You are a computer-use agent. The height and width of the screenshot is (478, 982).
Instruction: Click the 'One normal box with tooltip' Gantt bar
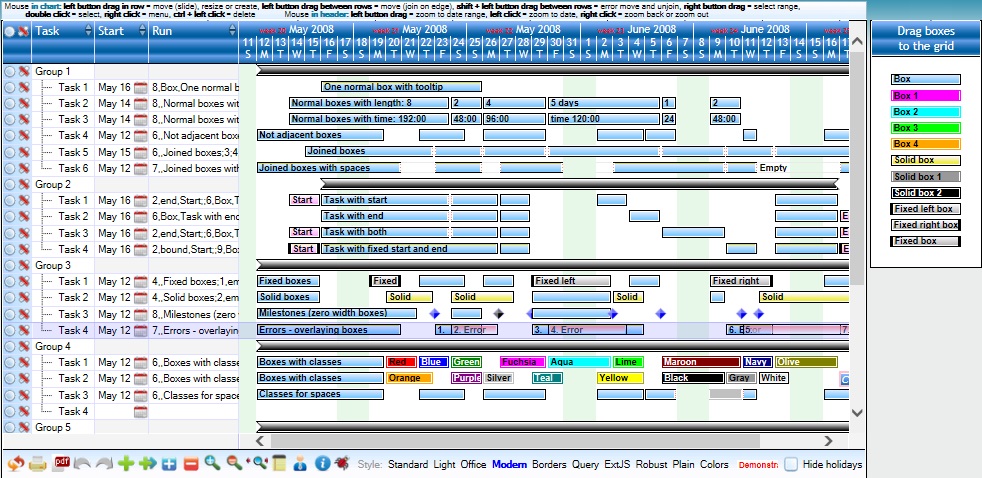coord(401,87)
